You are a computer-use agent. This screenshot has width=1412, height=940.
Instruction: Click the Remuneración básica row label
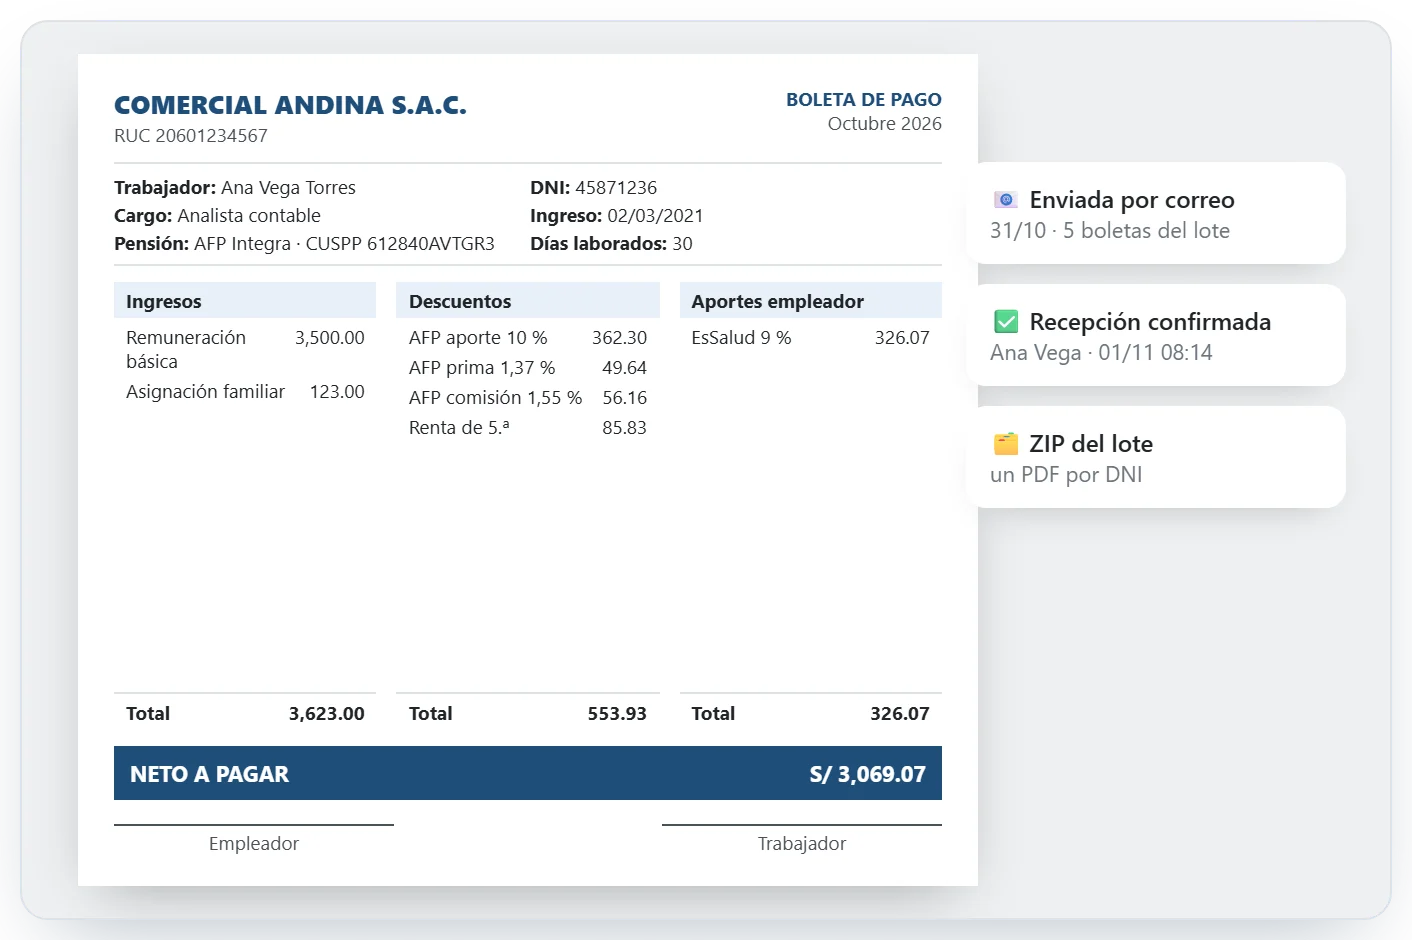click(186, 350)
